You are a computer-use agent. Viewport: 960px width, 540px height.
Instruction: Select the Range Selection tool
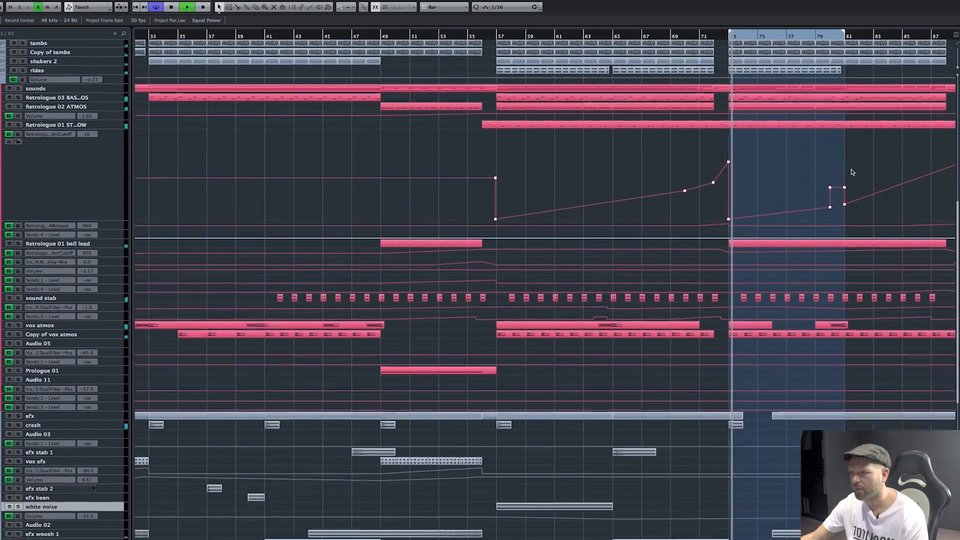tap(228, 7)
